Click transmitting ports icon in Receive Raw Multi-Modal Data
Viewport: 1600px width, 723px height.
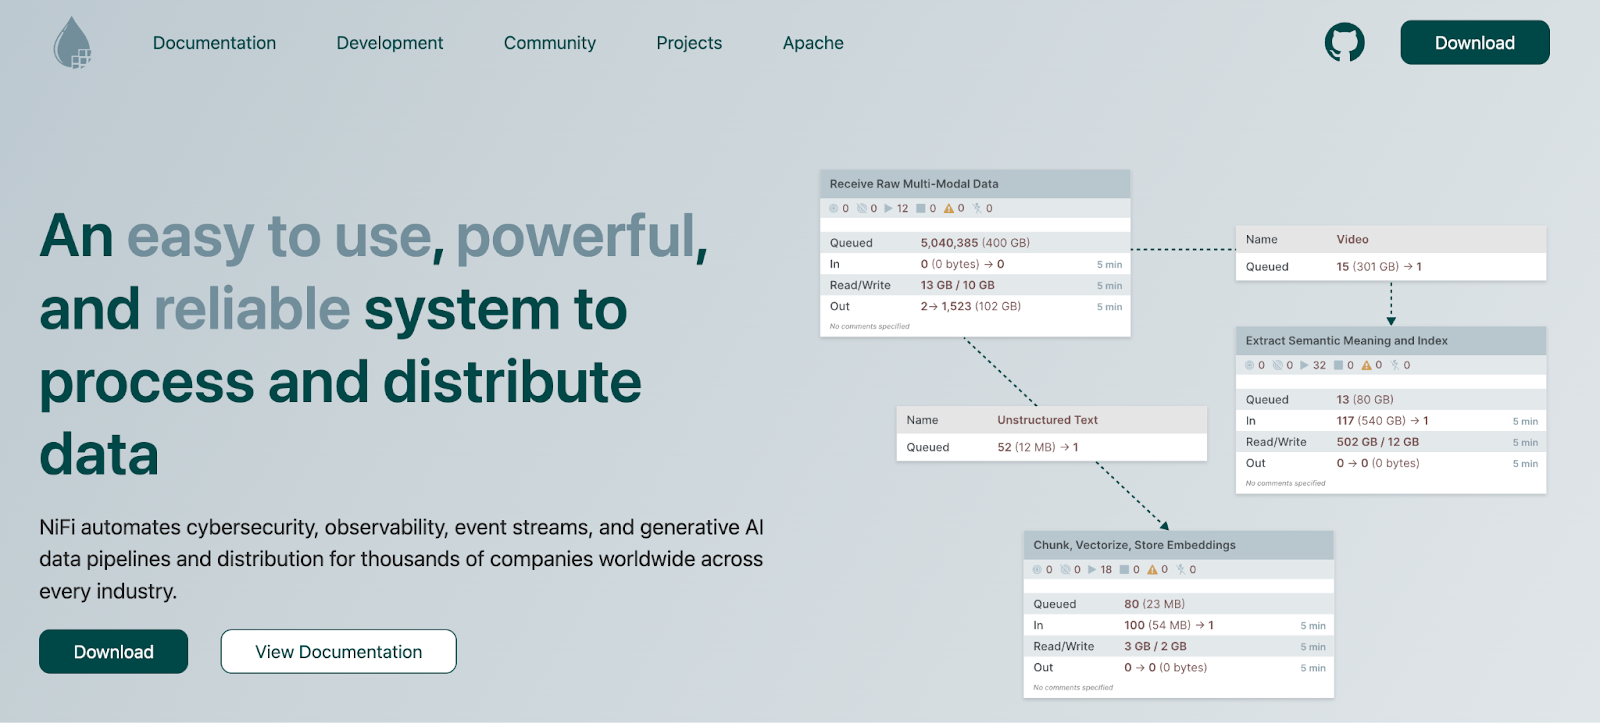point(833,209)
